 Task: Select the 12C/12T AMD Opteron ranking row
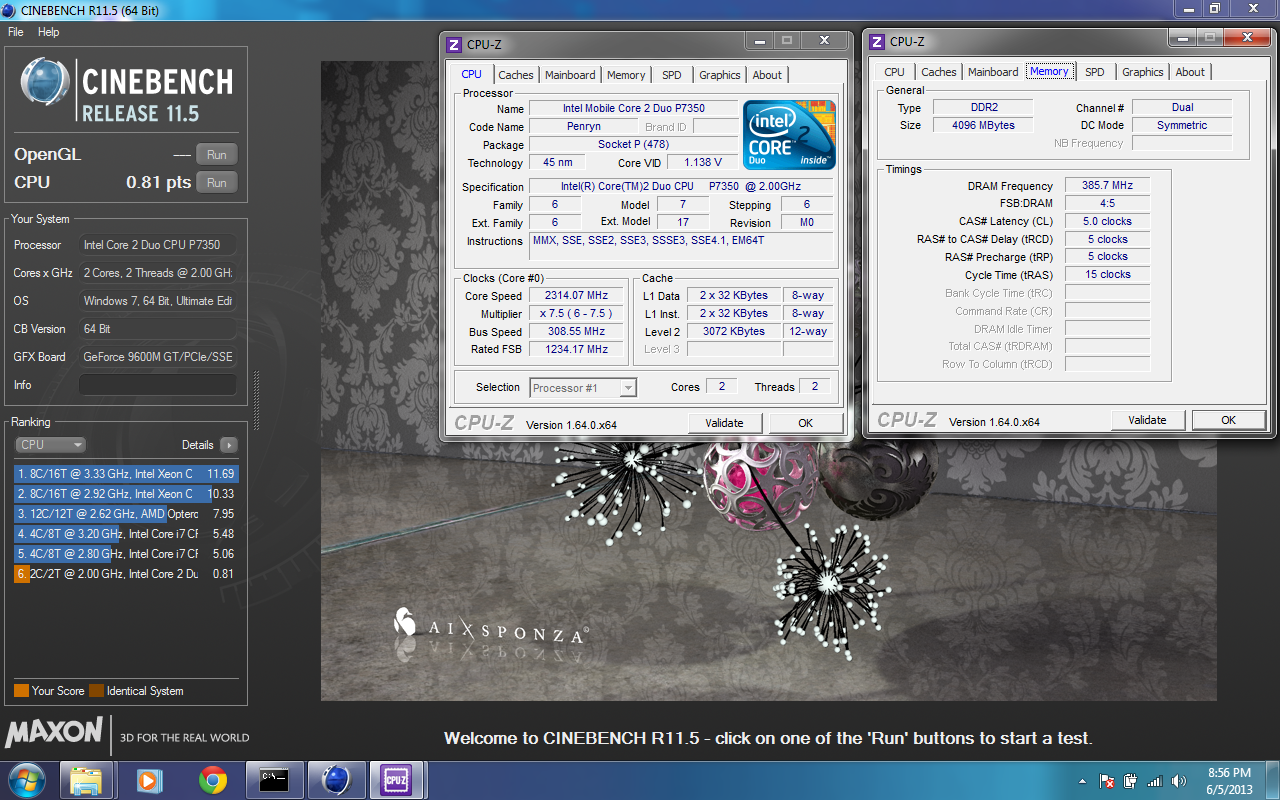click(x=127, y=514)
